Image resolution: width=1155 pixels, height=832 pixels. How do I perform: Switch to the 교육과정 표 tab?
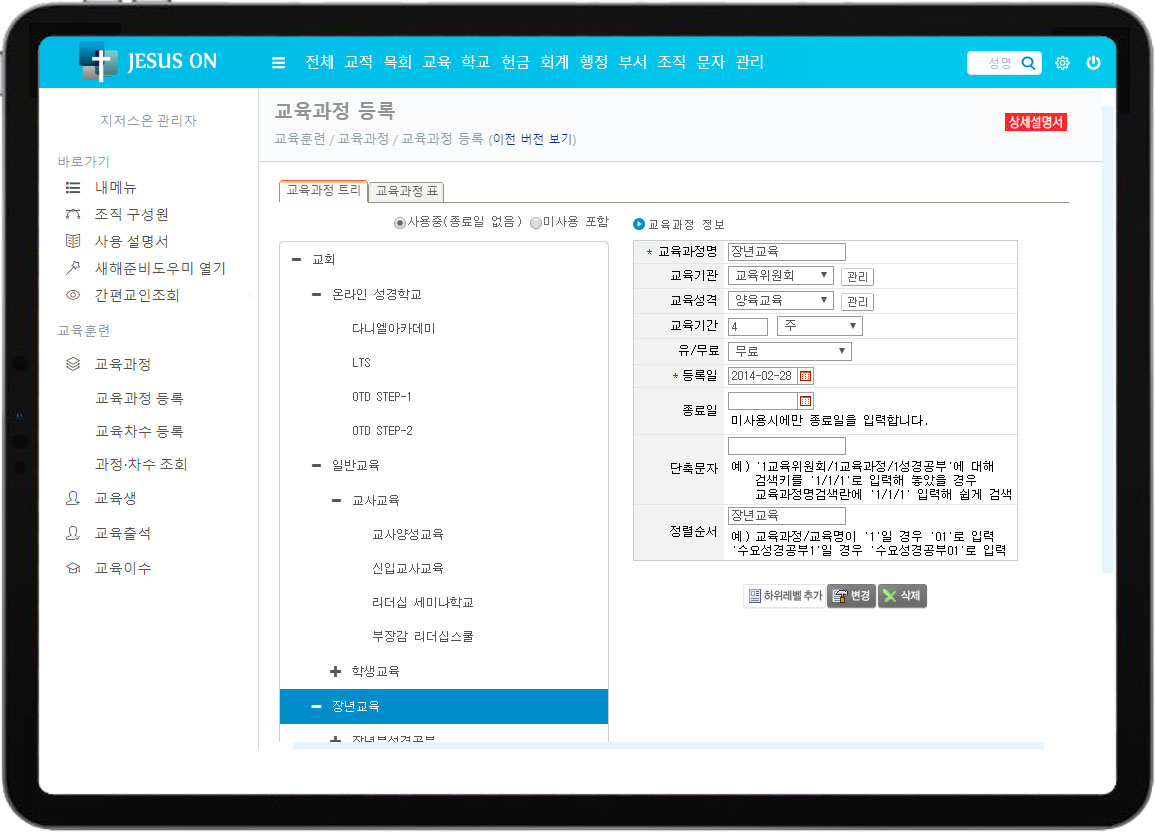tap(407, 191)
